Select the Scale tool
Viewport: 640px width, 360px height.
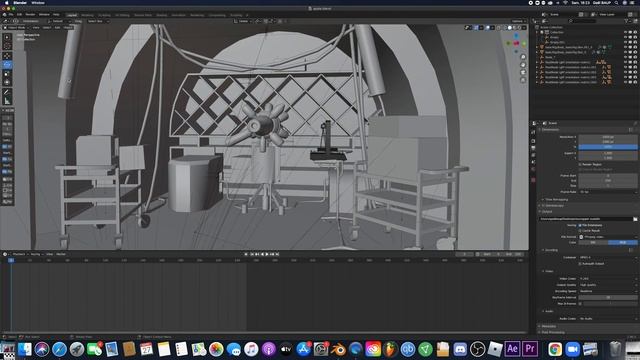(x=7, y=73)
